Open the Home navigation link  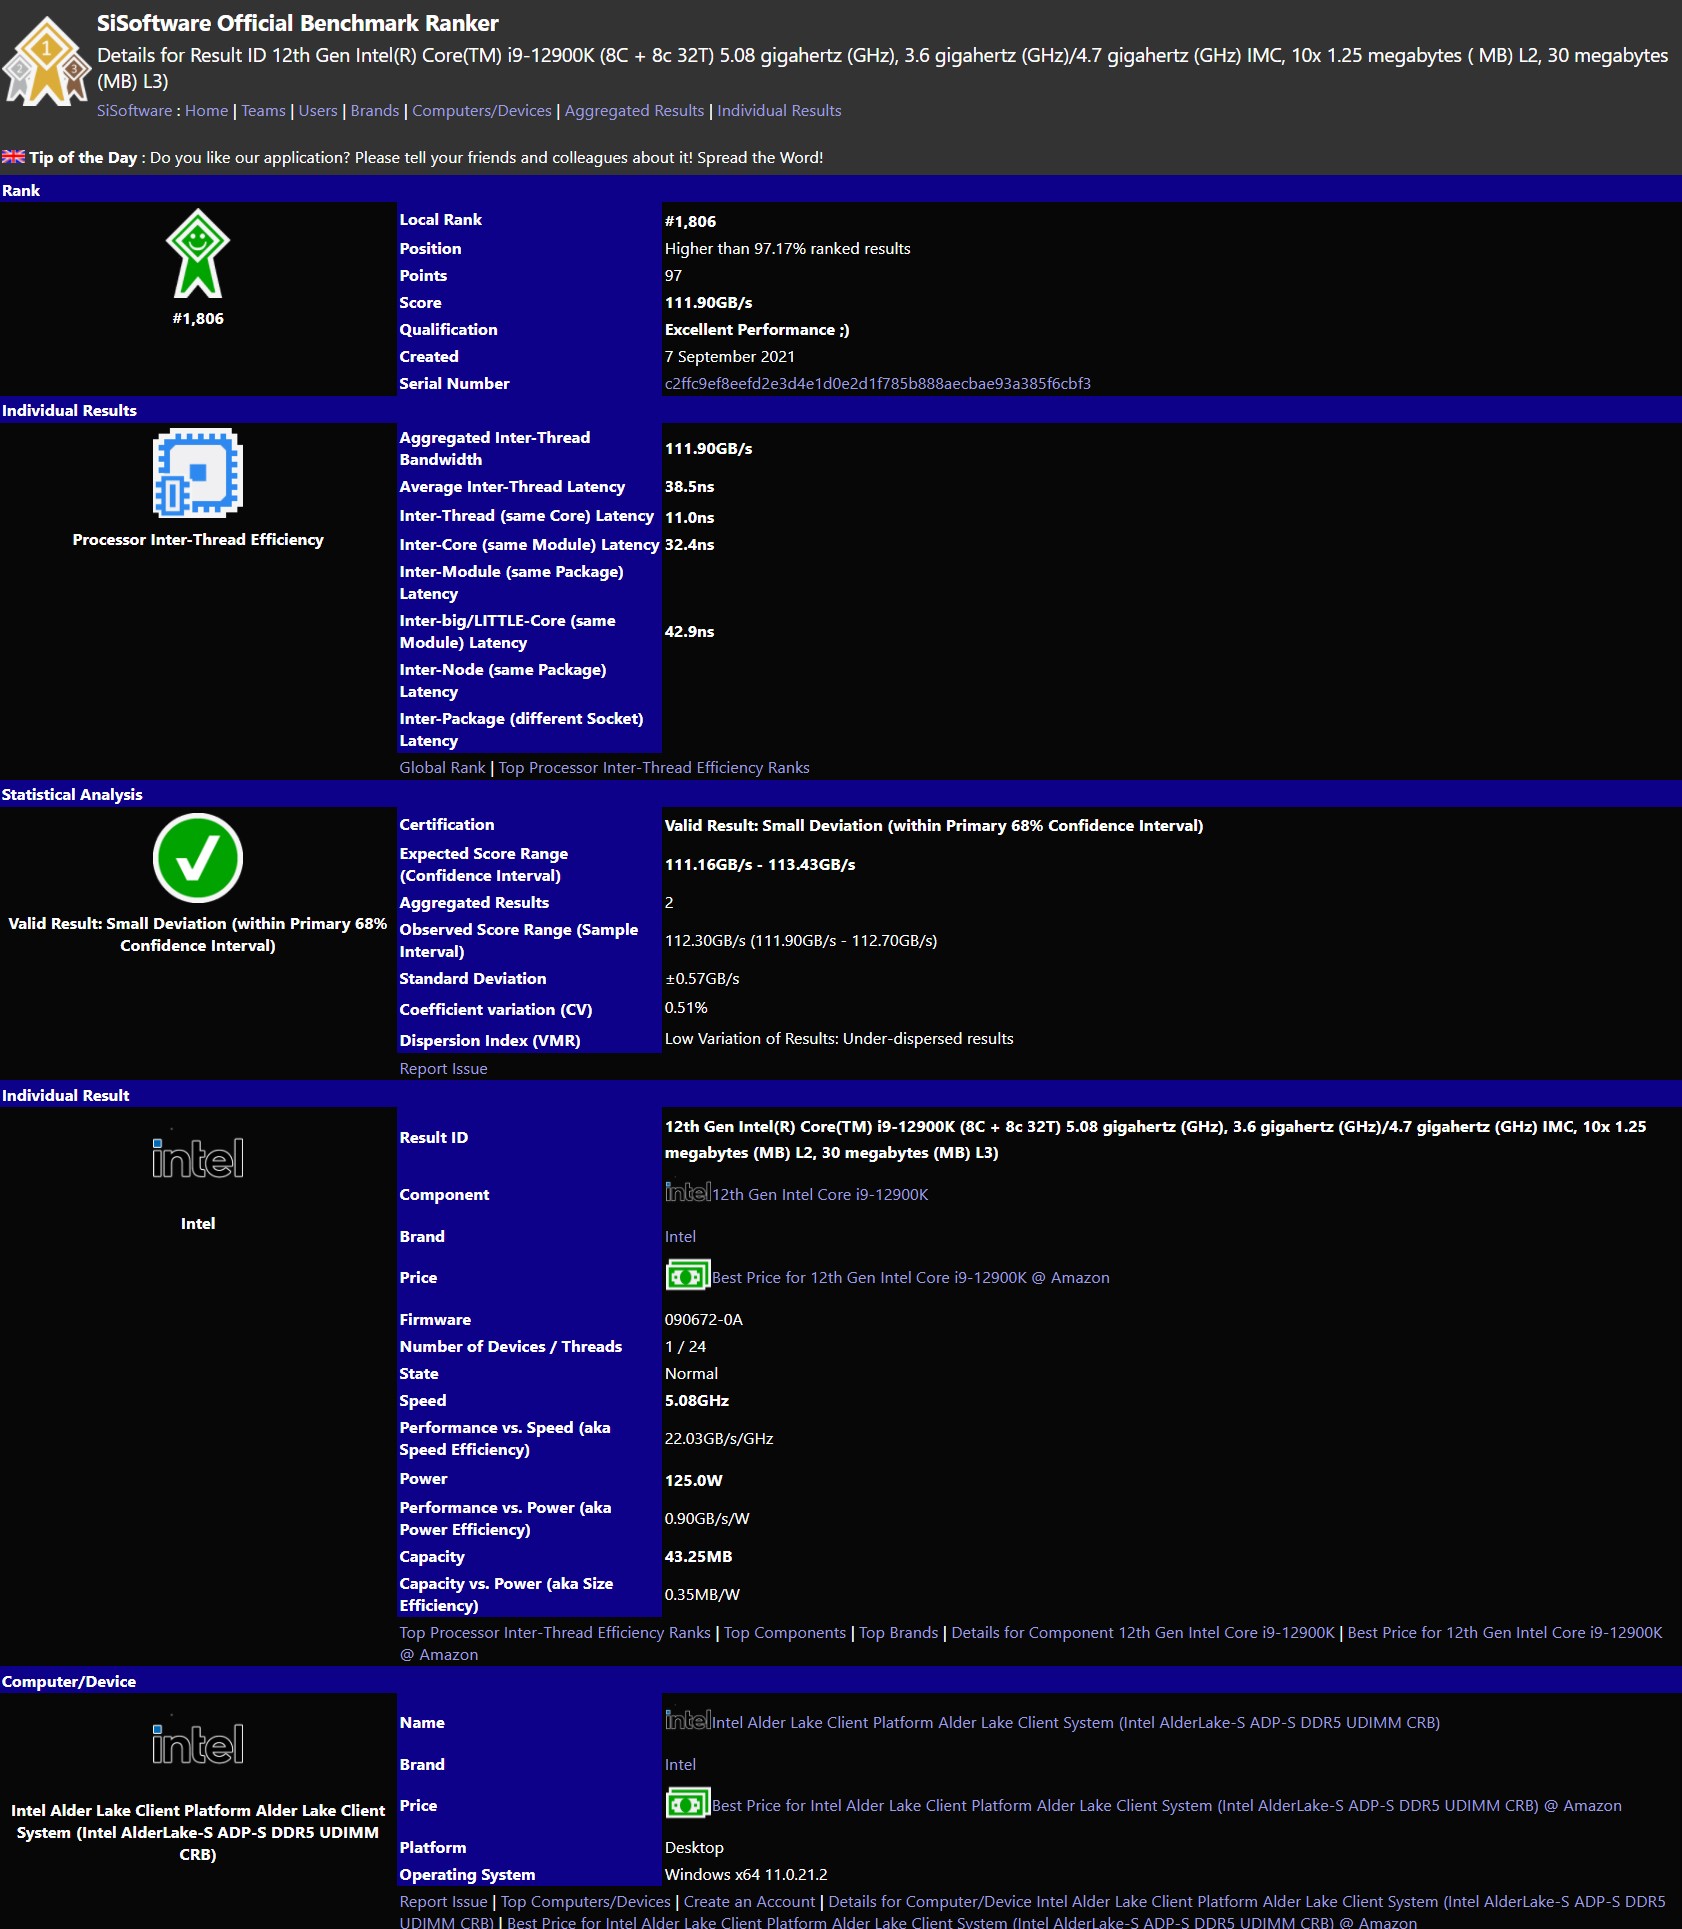point(207,111)
